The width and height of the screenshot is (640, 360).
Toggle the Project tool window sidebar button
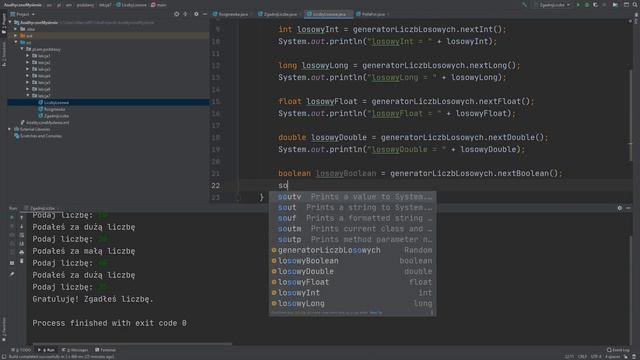pos(4,23)
